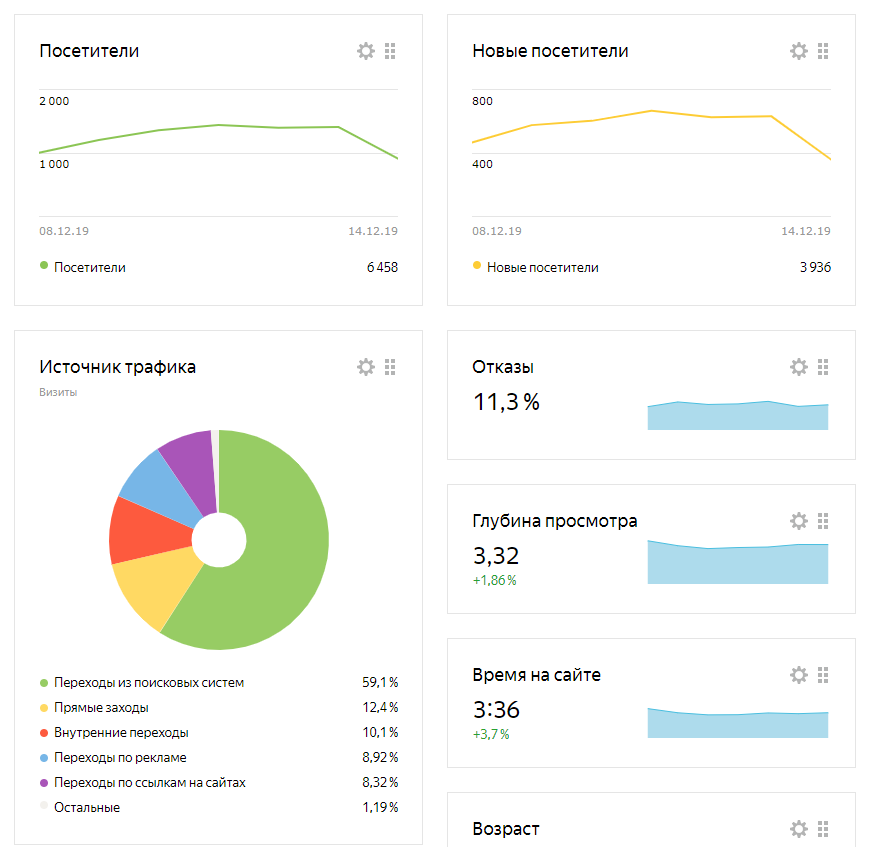
Task: Click the drag handle on the Время на сайте widget
Action: (x=824, y=675)
